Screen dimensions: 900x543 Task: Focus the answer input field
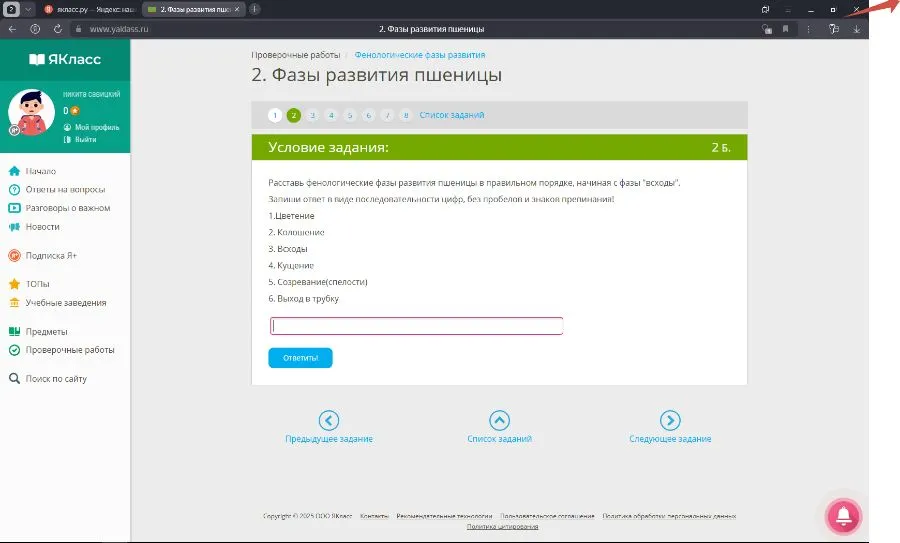pyautogui.click(x=416, y=326)
